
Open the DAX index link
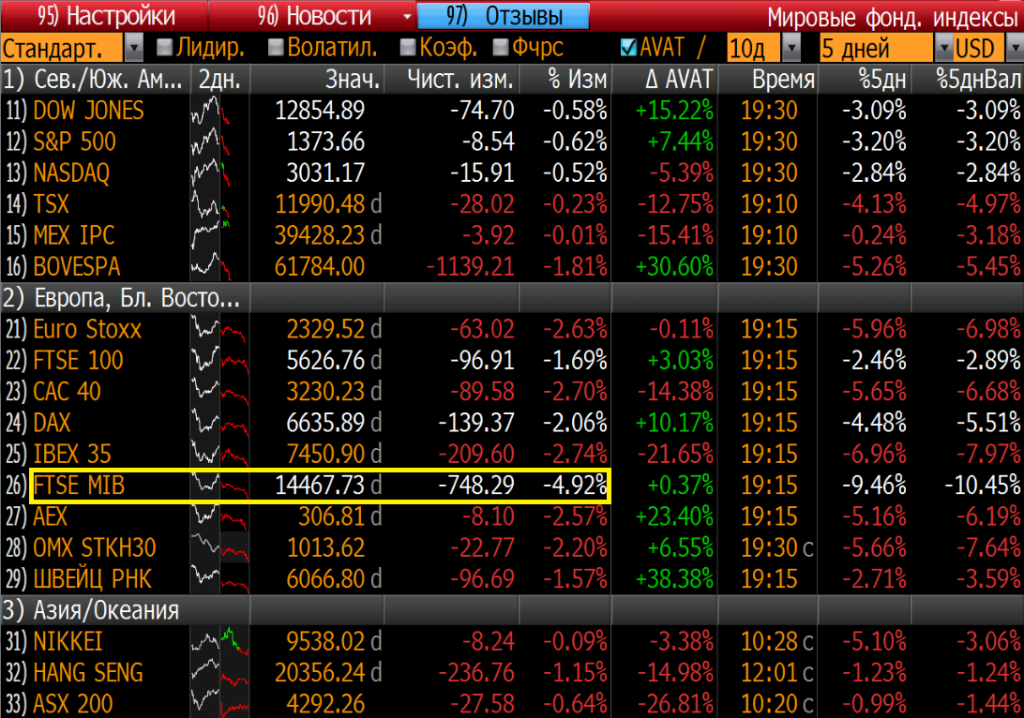[52, 423]
